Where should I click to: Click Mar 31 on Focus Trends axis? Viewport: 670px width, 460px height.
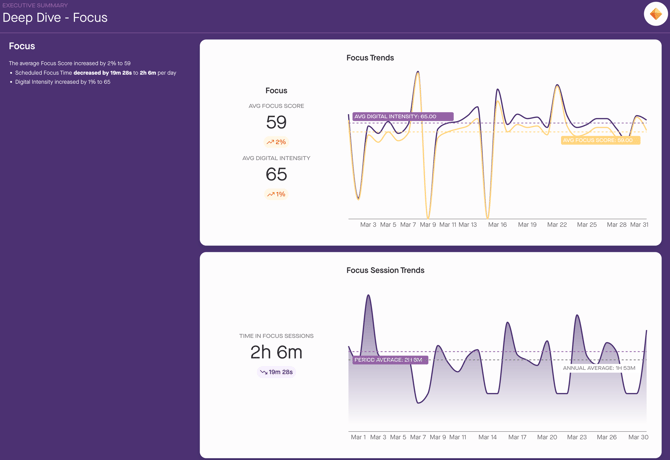pos(639,225)
